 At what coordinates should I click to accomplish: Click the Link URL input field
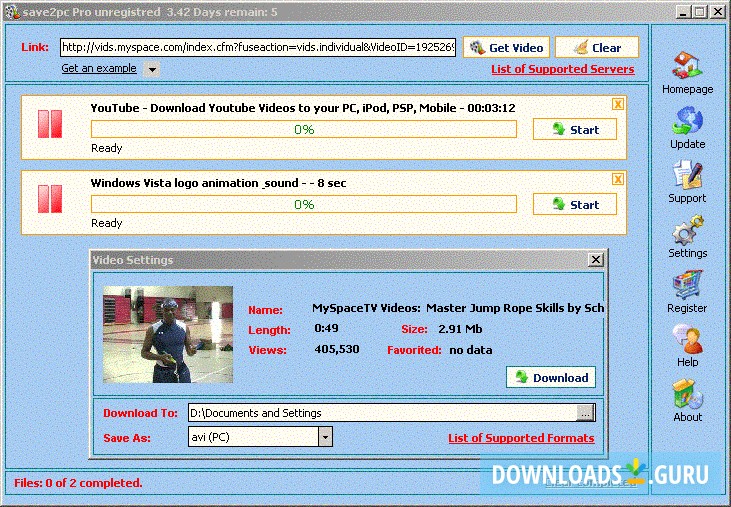[258, 48]
